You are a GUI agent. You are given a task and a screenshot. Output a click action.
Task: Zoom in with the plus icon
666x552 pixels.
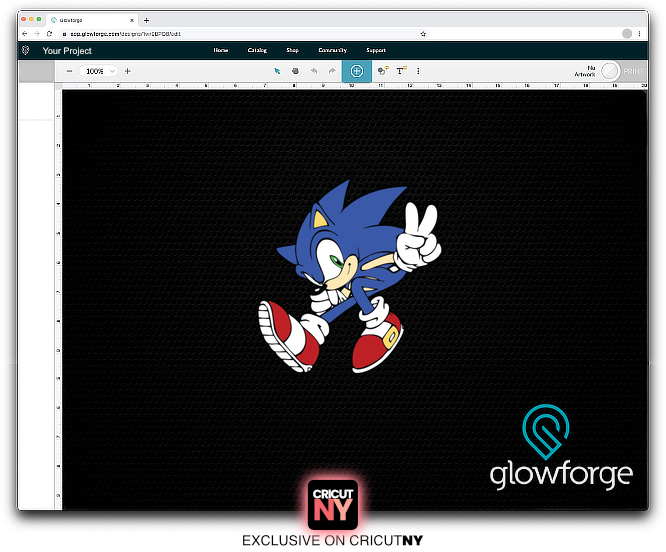coord(127,71)
